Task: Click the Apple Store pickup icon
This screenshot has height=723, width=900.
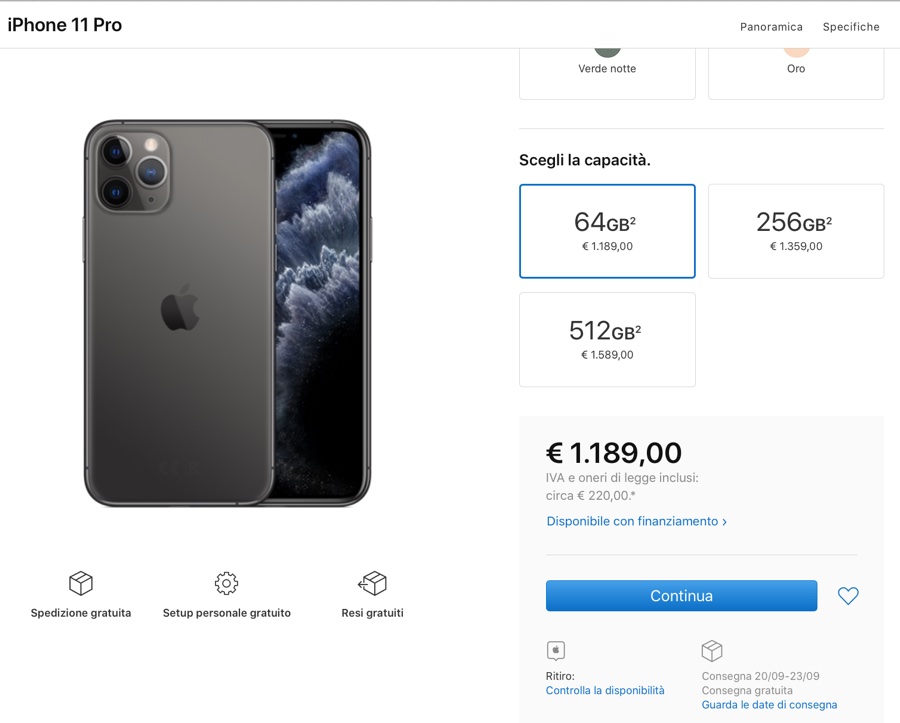Action: click(x=556, y=651)
